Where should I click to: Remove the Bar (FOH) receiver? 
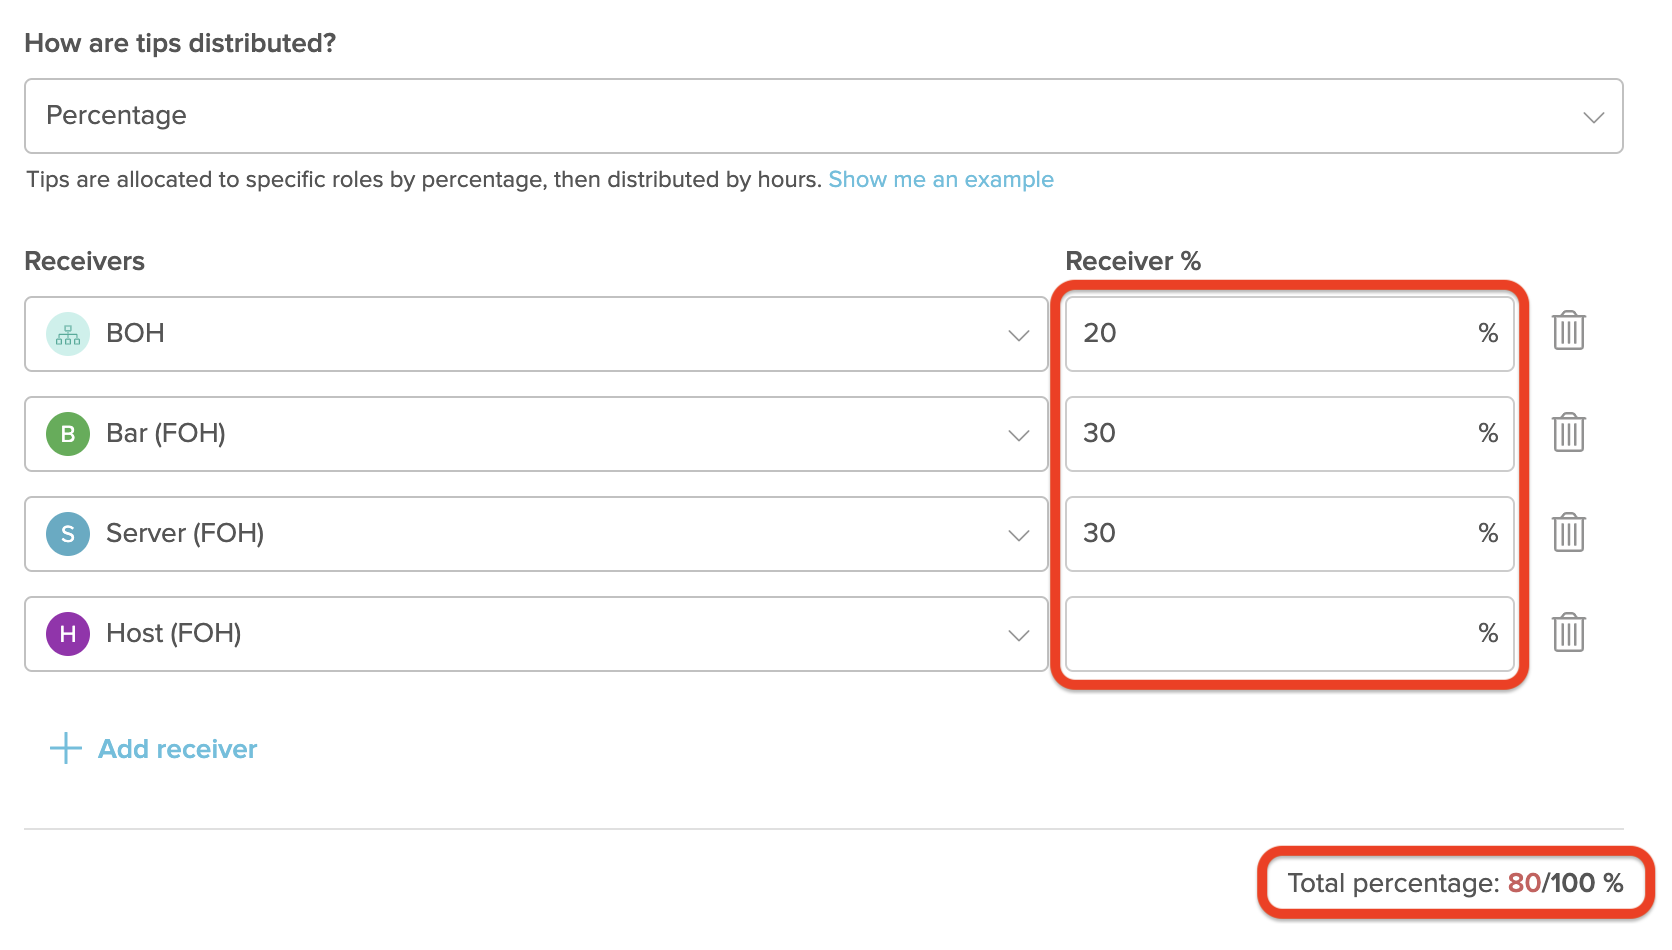1568,433
